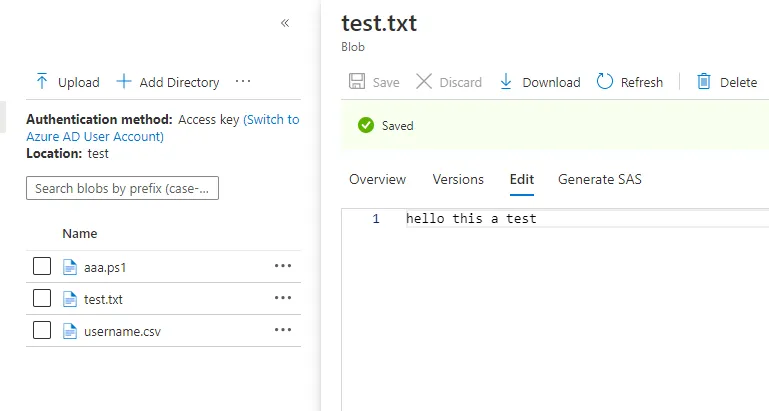Click the Discard X icon
The width and height of the screenshot is (769, 411).
[x=424, y=82]
